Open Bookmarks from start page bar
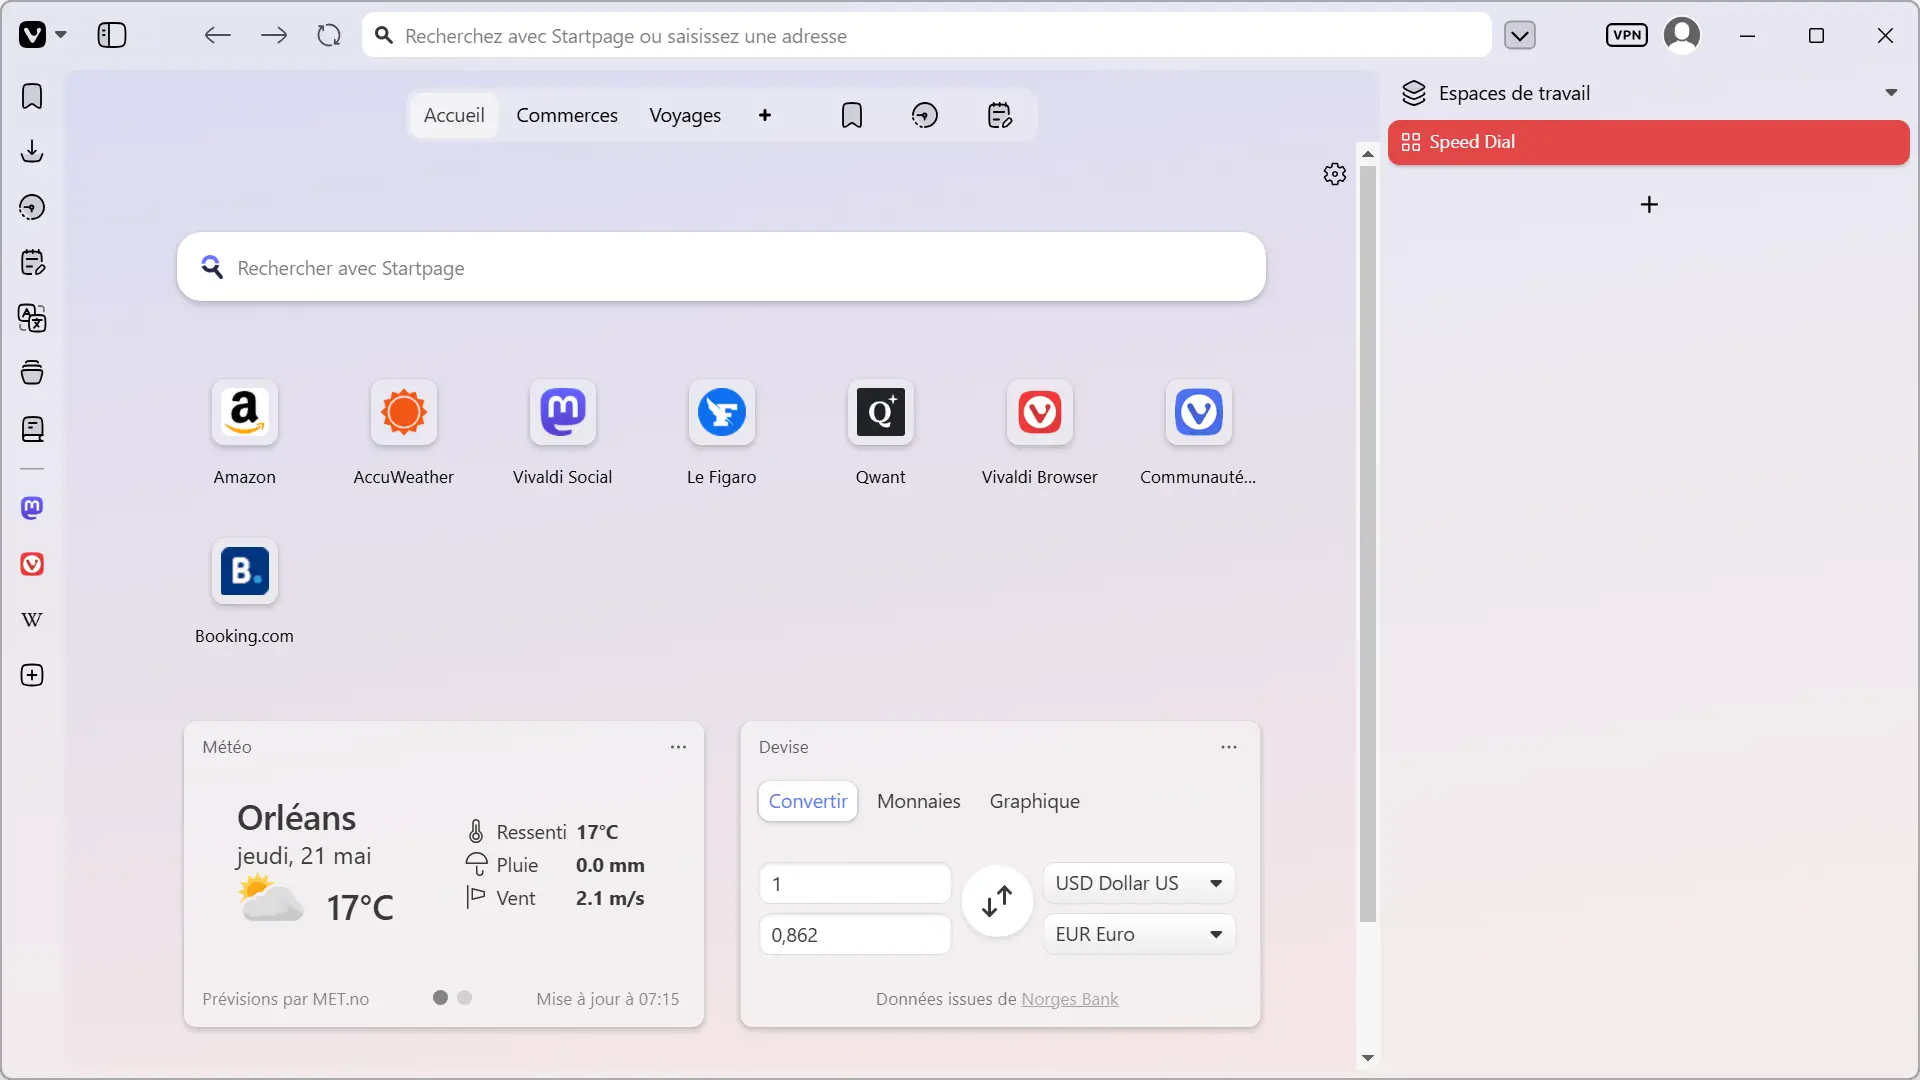Viewport: 1920px width, 1080px height. coord(852,115)
